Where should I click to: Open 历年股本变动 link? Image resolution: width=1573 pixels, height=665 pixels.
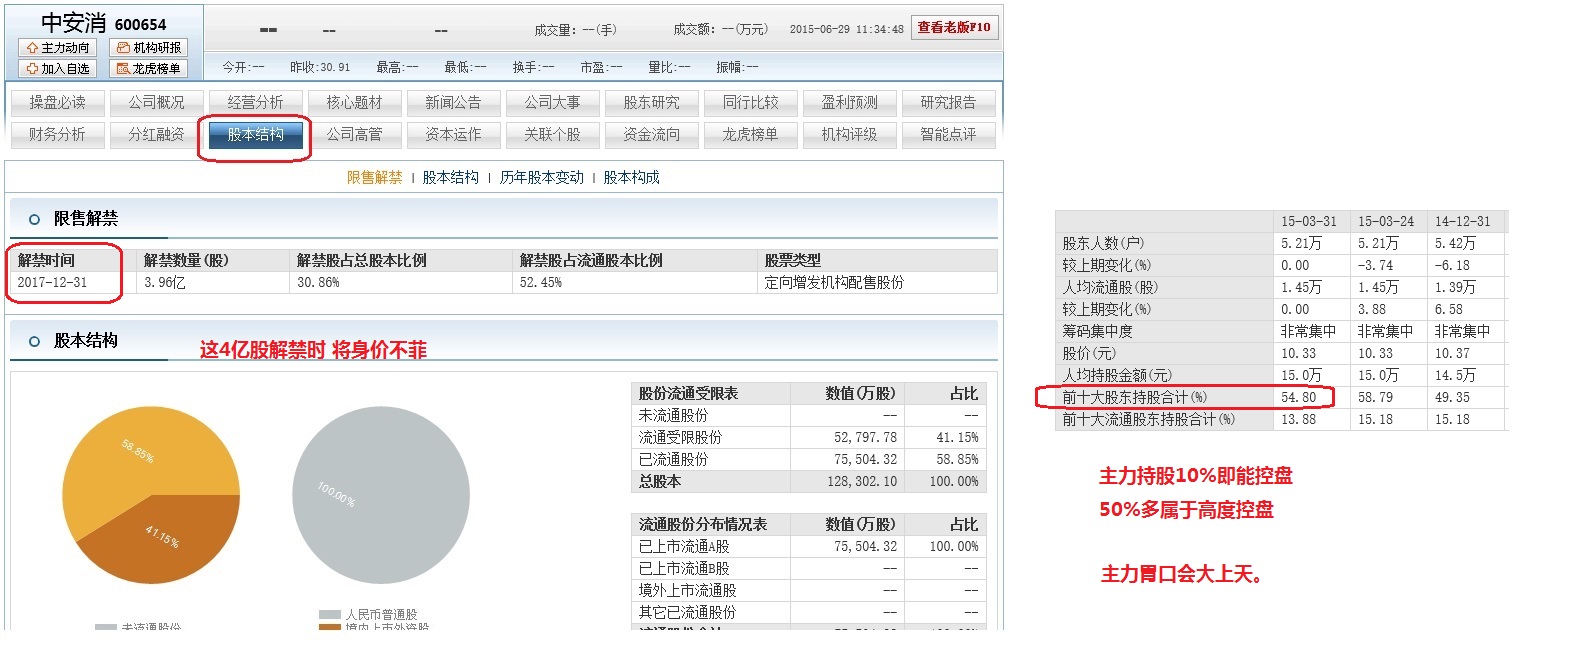tap(541, 177)
